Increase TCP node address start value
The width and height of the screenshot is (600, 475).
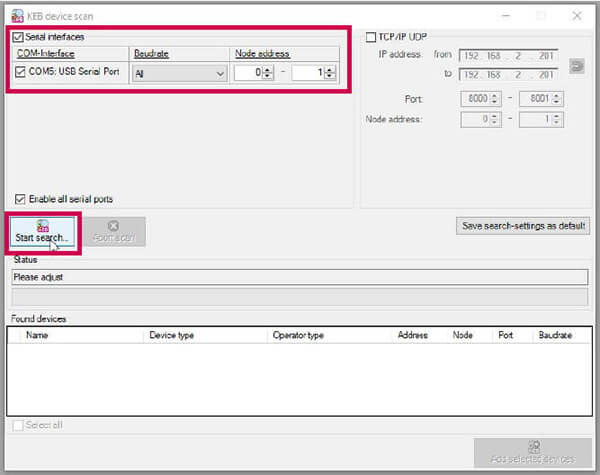click(x=494, y=116)
